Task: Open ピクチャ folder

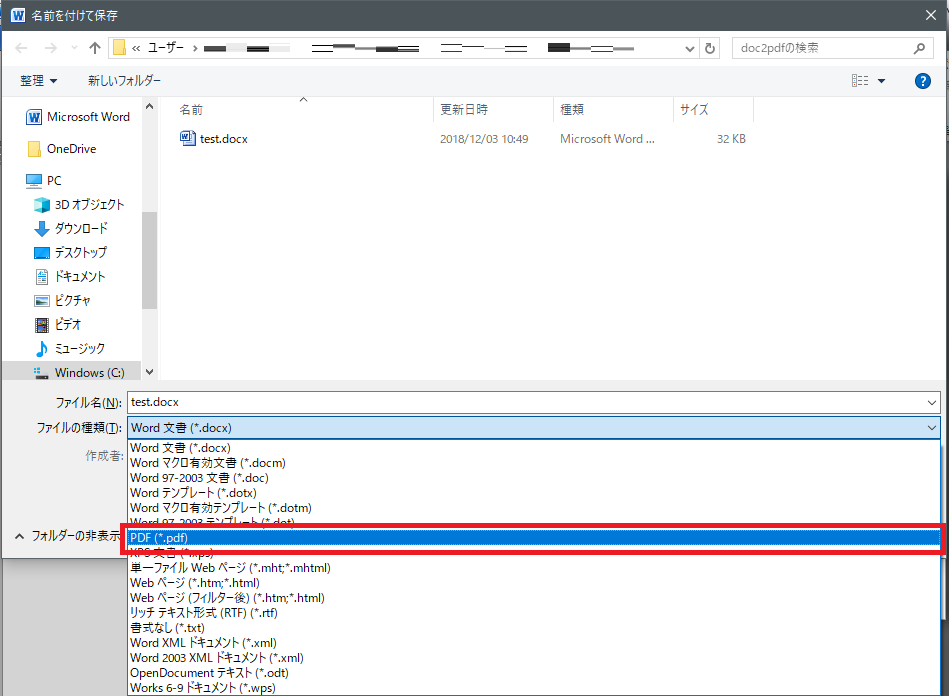Action: tap(62, 300)
